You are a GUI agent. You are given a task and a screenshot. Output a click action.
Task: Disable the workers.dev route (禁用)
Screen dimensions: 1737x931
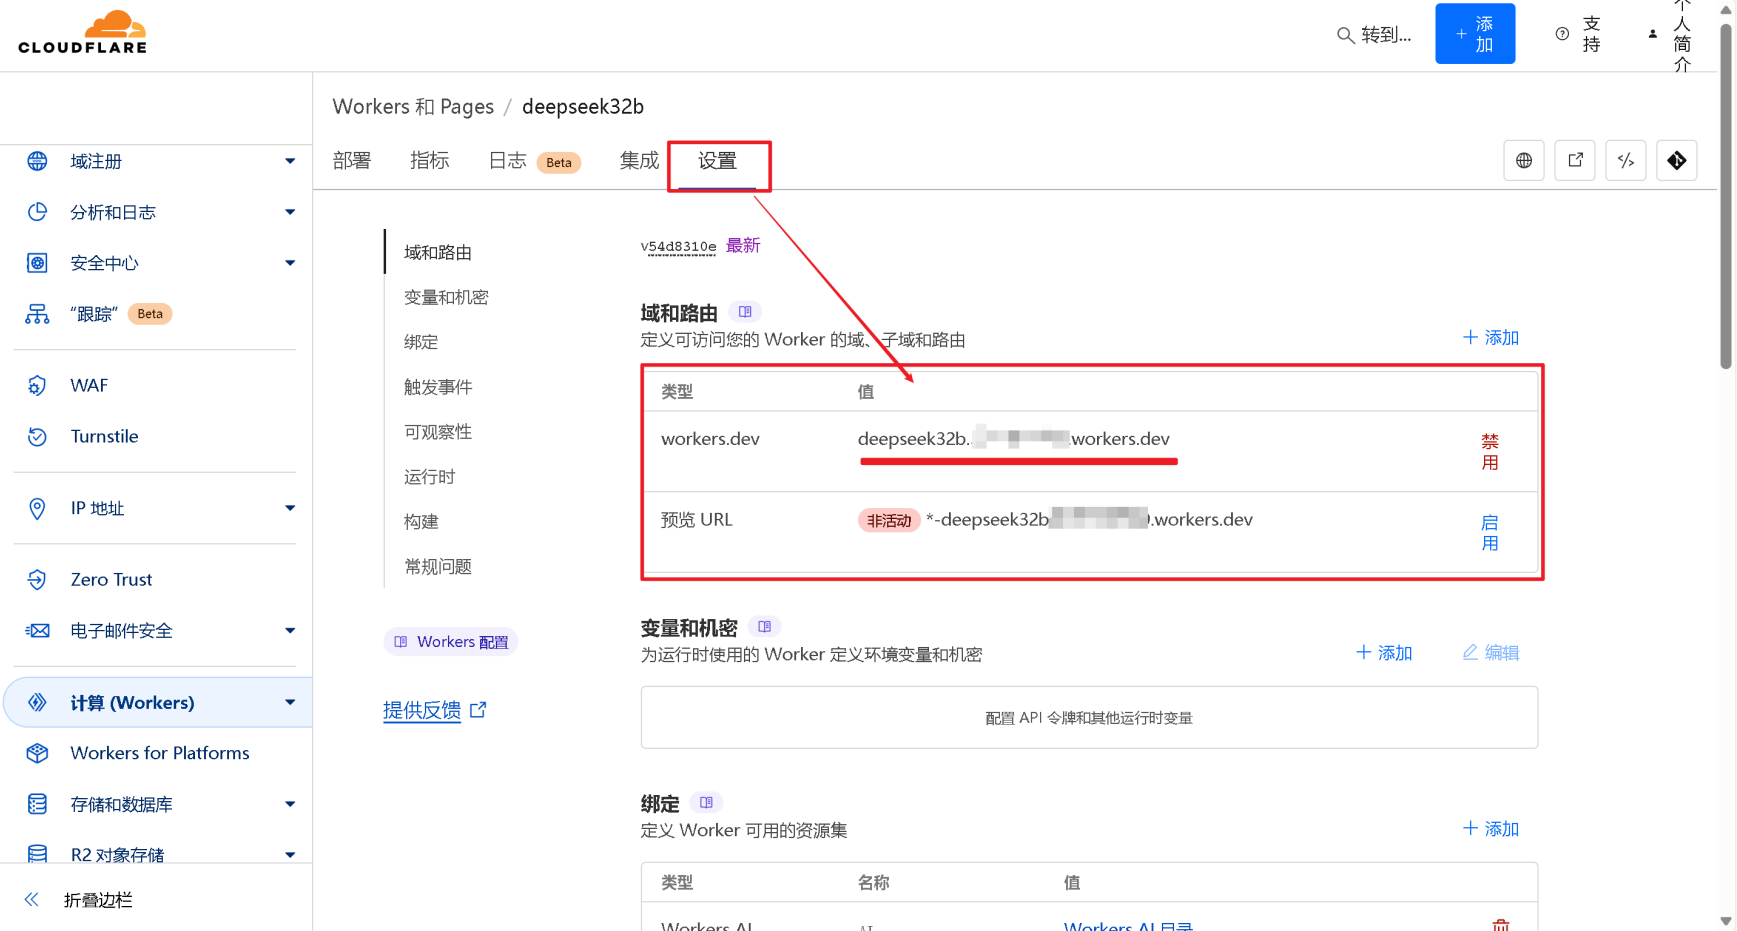[x=1489, y=452]
